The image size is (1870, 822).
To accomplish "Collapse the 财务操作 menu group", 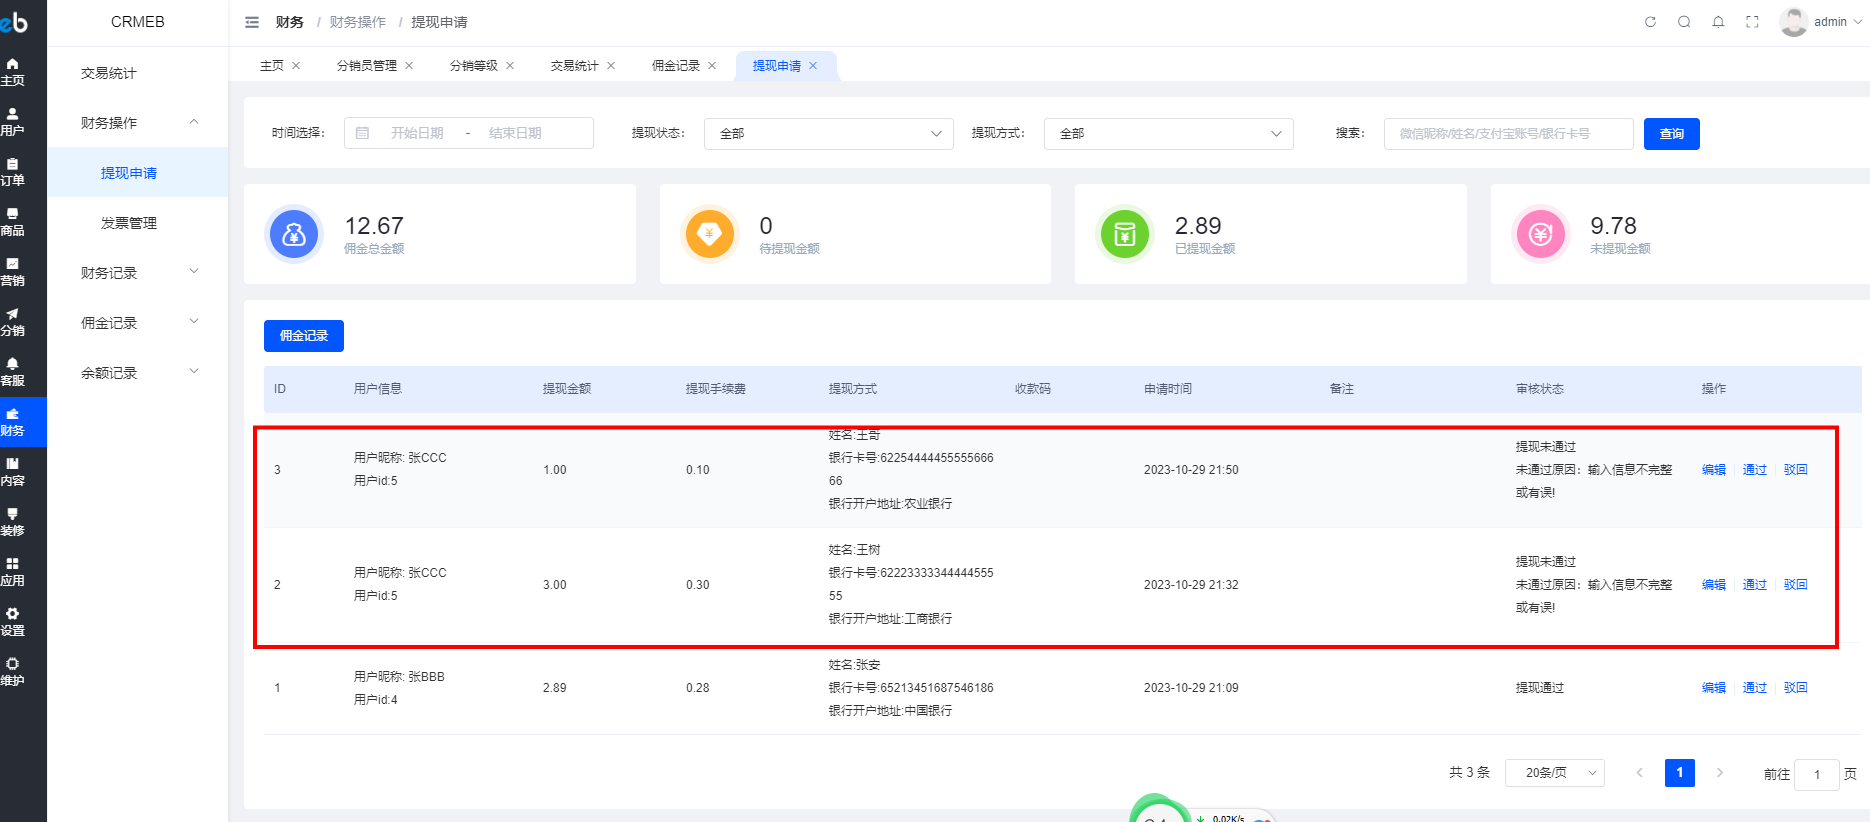I will pyautogui.click(x=138, y=123).
